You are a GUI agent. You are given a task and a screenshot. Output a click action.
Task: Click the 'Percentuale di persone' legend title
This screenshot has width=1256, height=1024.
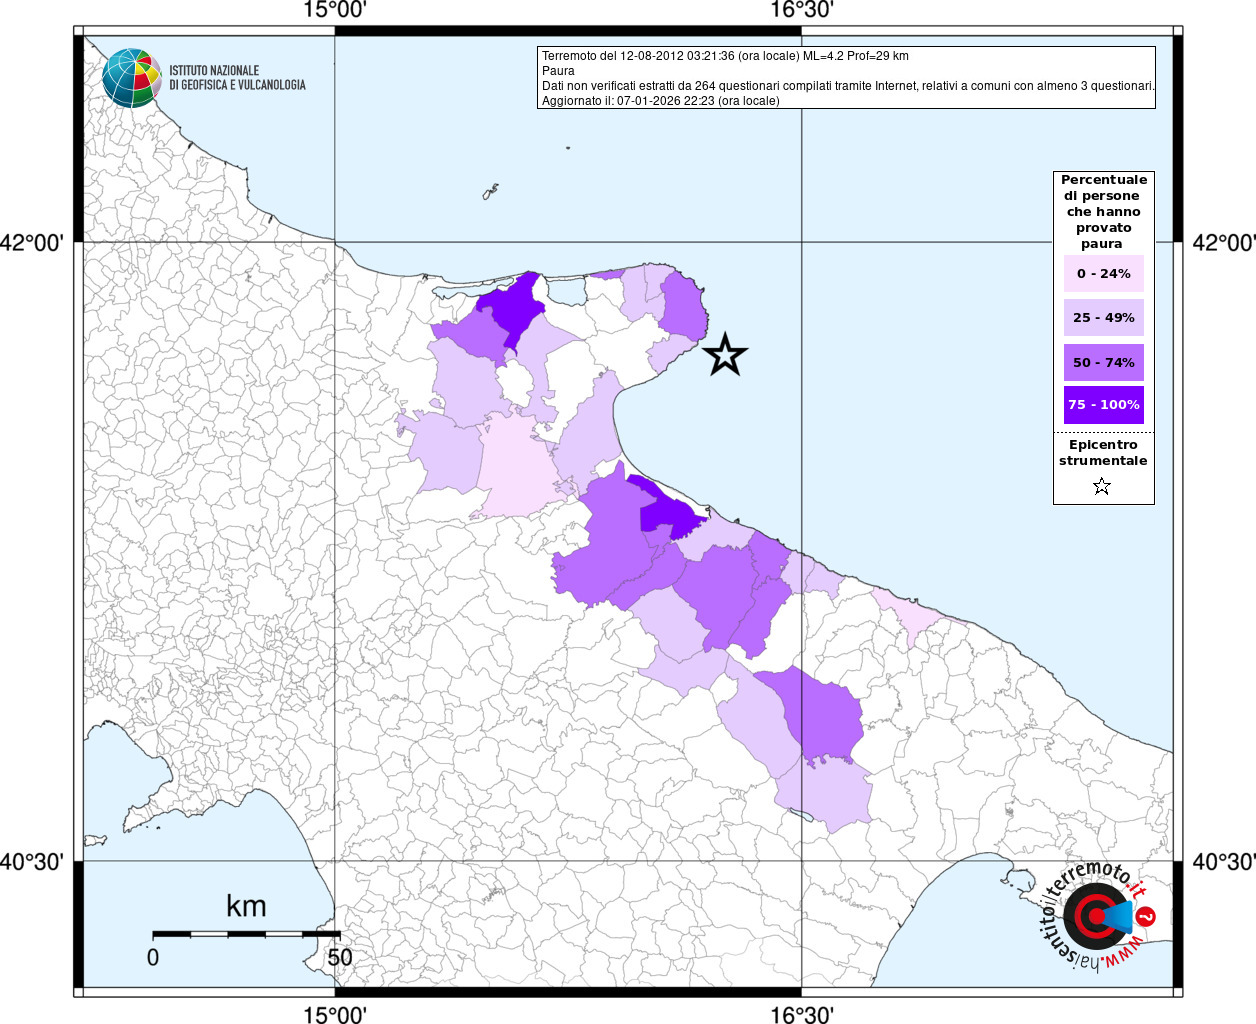(1104, 212)
